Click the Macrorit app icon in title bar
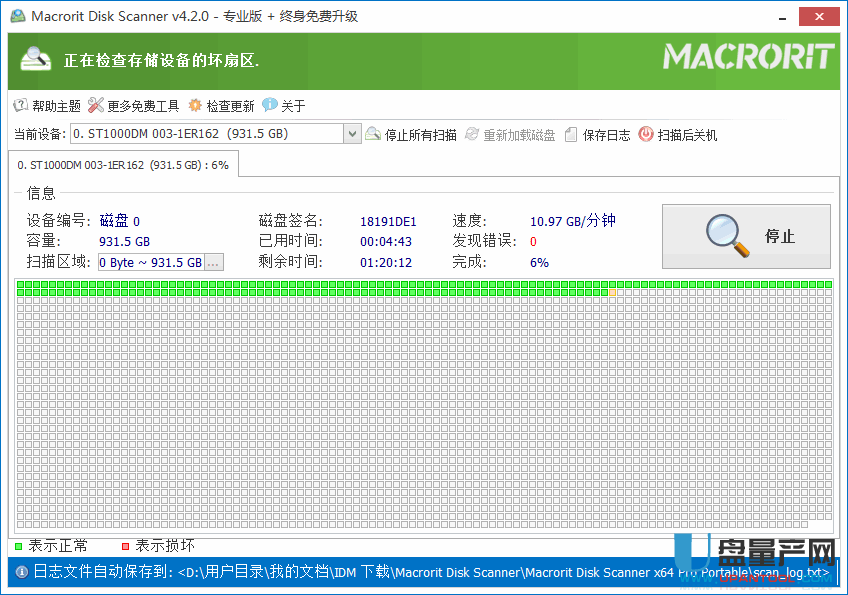Screen dimensions: 848x595 tap(18, 17)
